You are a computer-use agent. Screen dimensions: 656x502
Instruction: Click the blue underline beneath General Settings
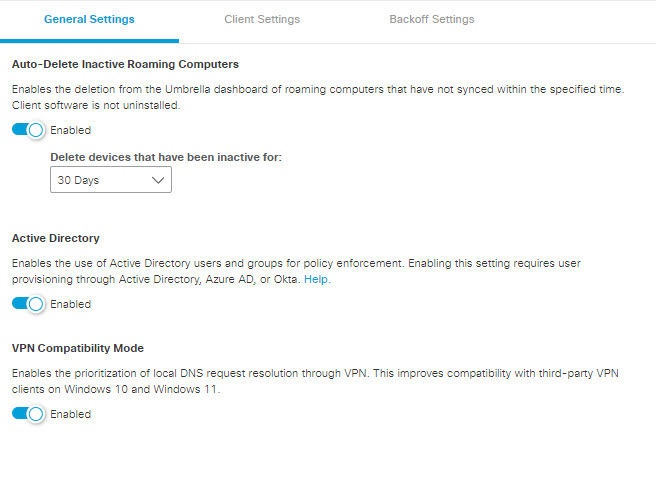[89, 41]
